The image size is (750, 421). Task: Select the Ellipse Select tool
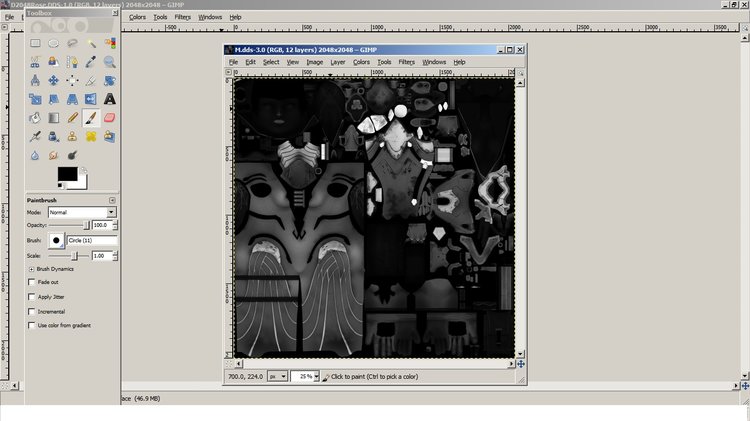[x=54, y=43]
